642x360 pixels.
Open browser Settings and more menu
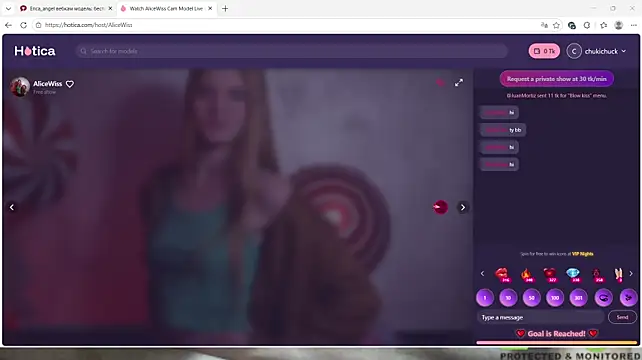pyautogui.click(x=633, y=25)
